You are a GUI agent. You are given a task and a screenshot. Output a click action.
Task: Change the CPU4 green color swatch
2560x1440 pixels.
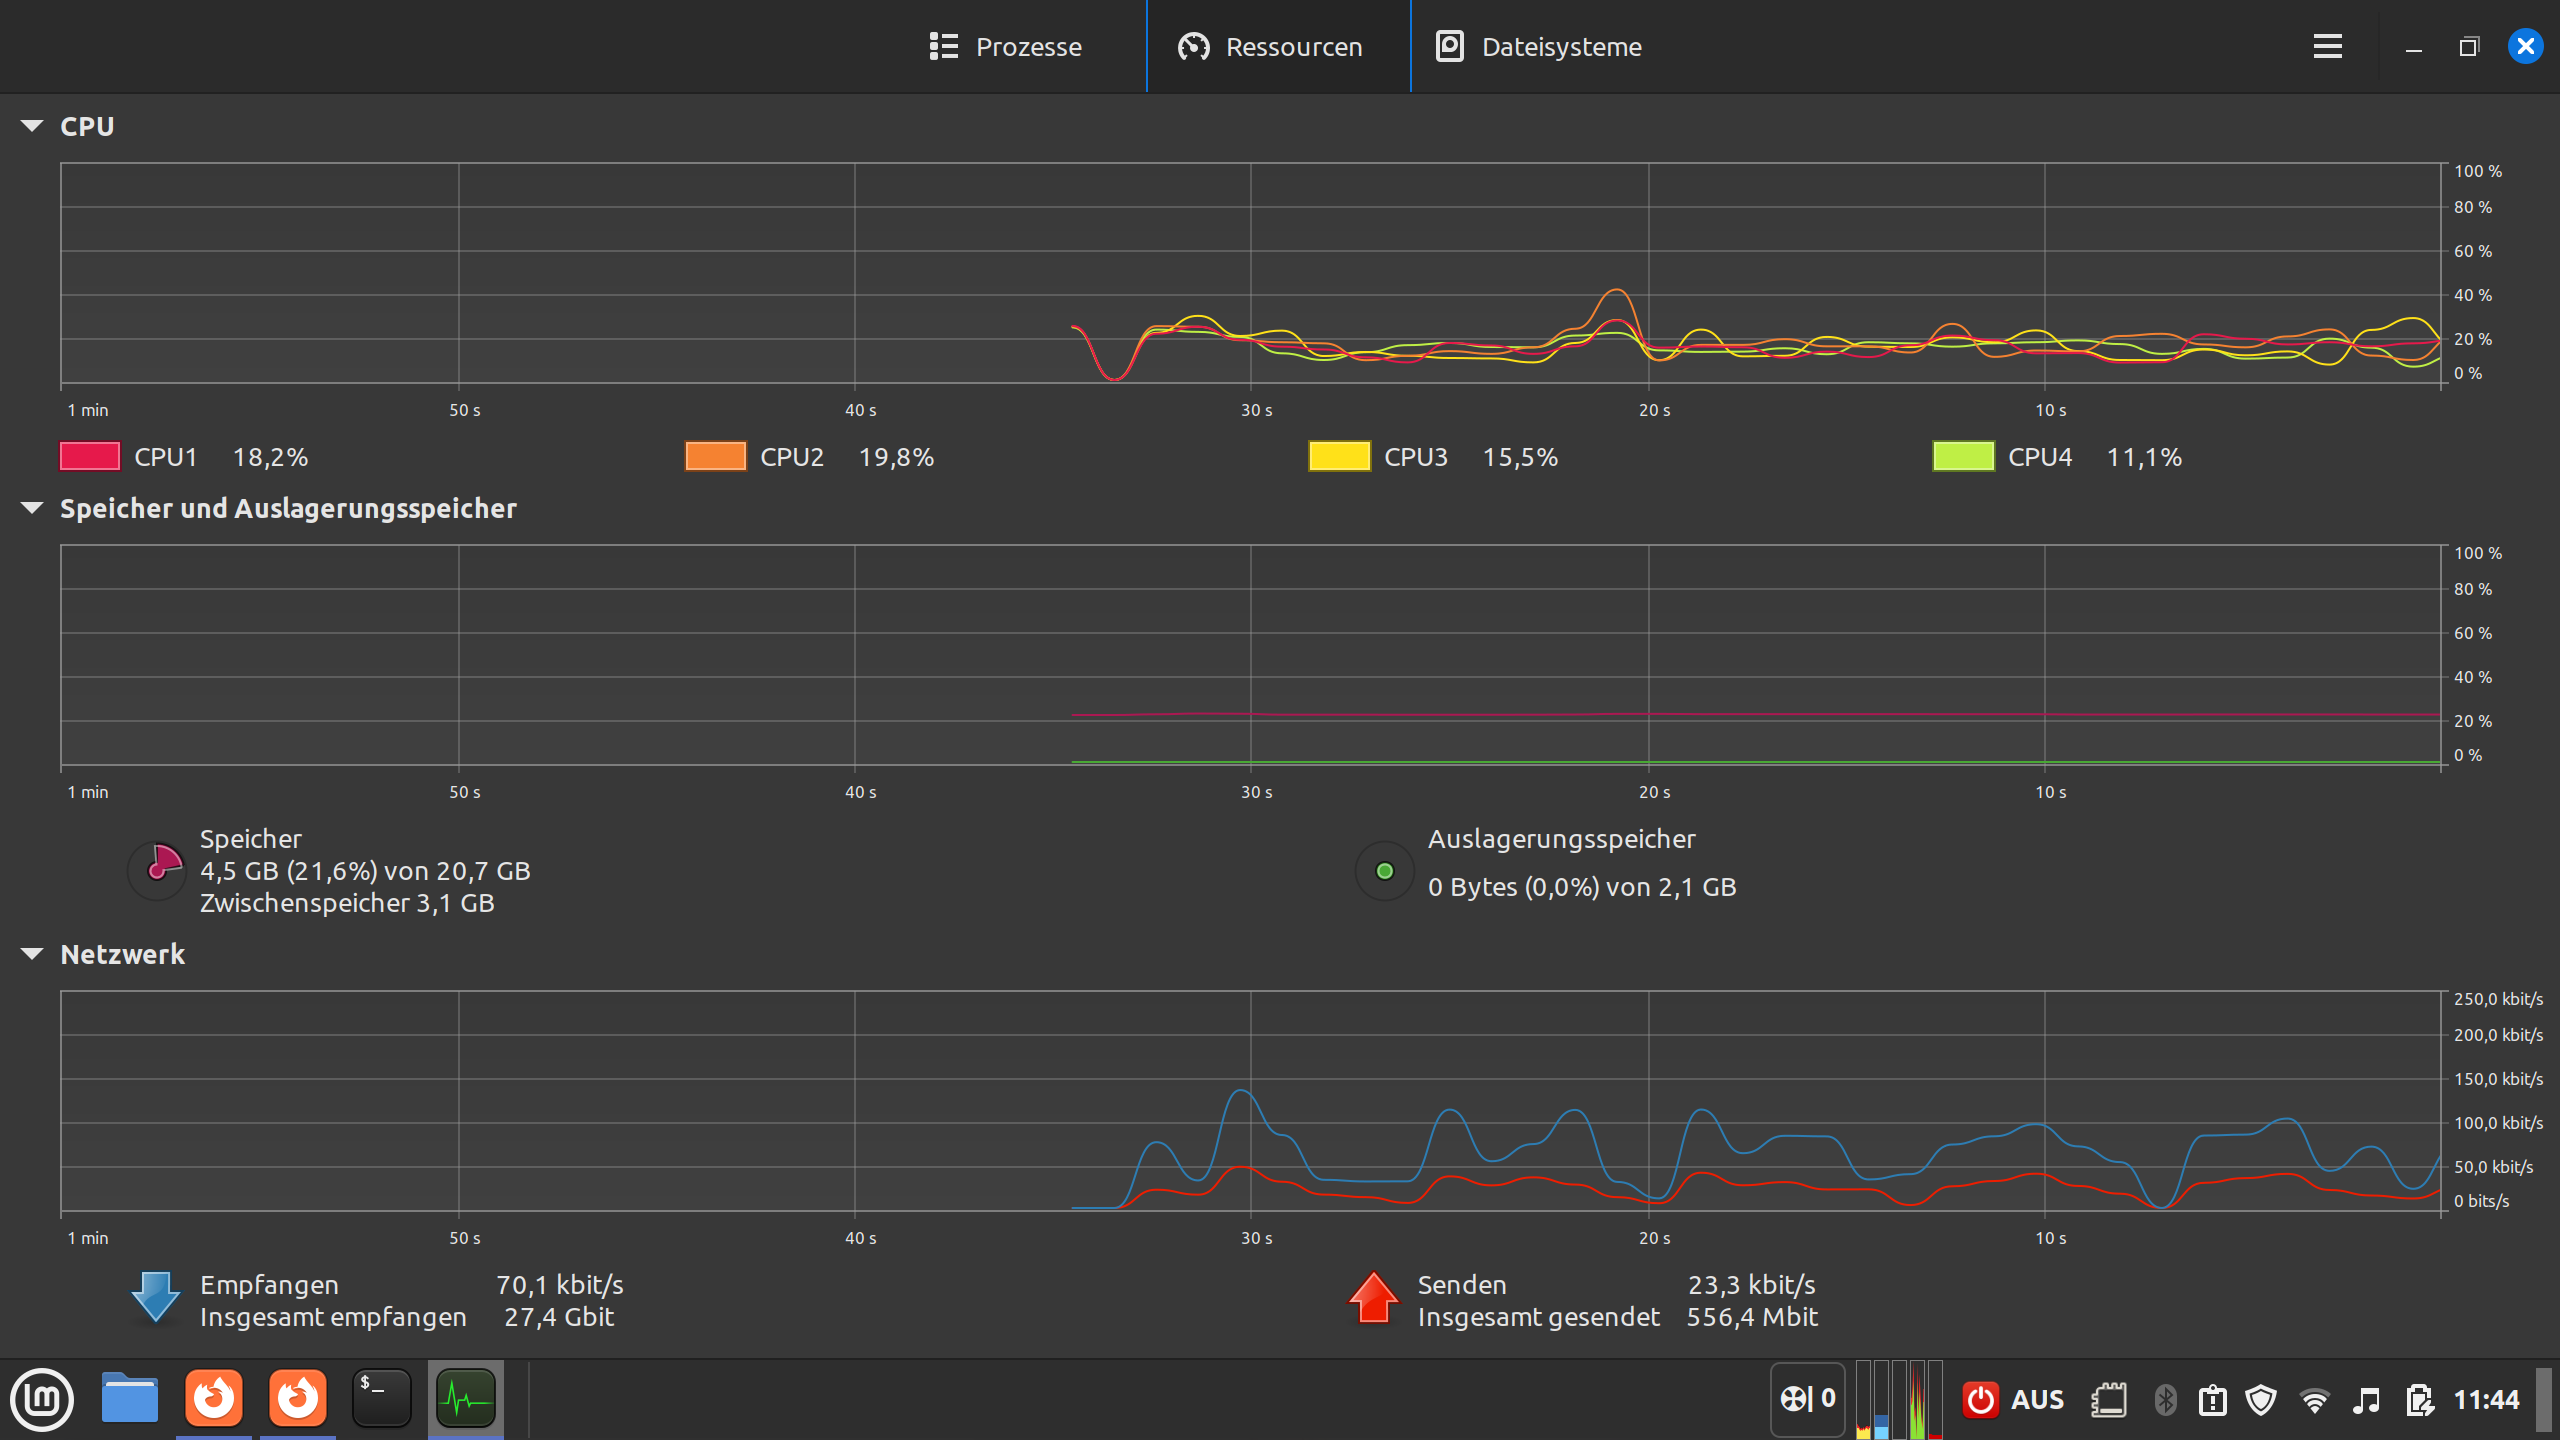[1963, 456]
